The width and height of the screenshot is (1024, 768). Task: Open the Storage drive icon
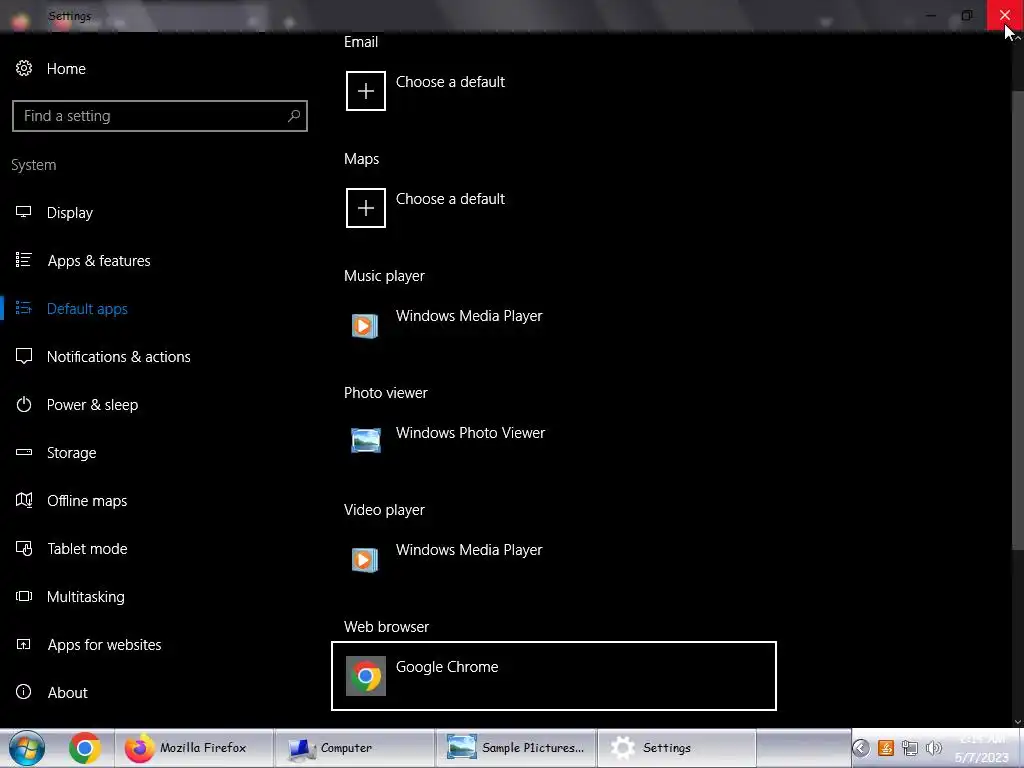24,452
